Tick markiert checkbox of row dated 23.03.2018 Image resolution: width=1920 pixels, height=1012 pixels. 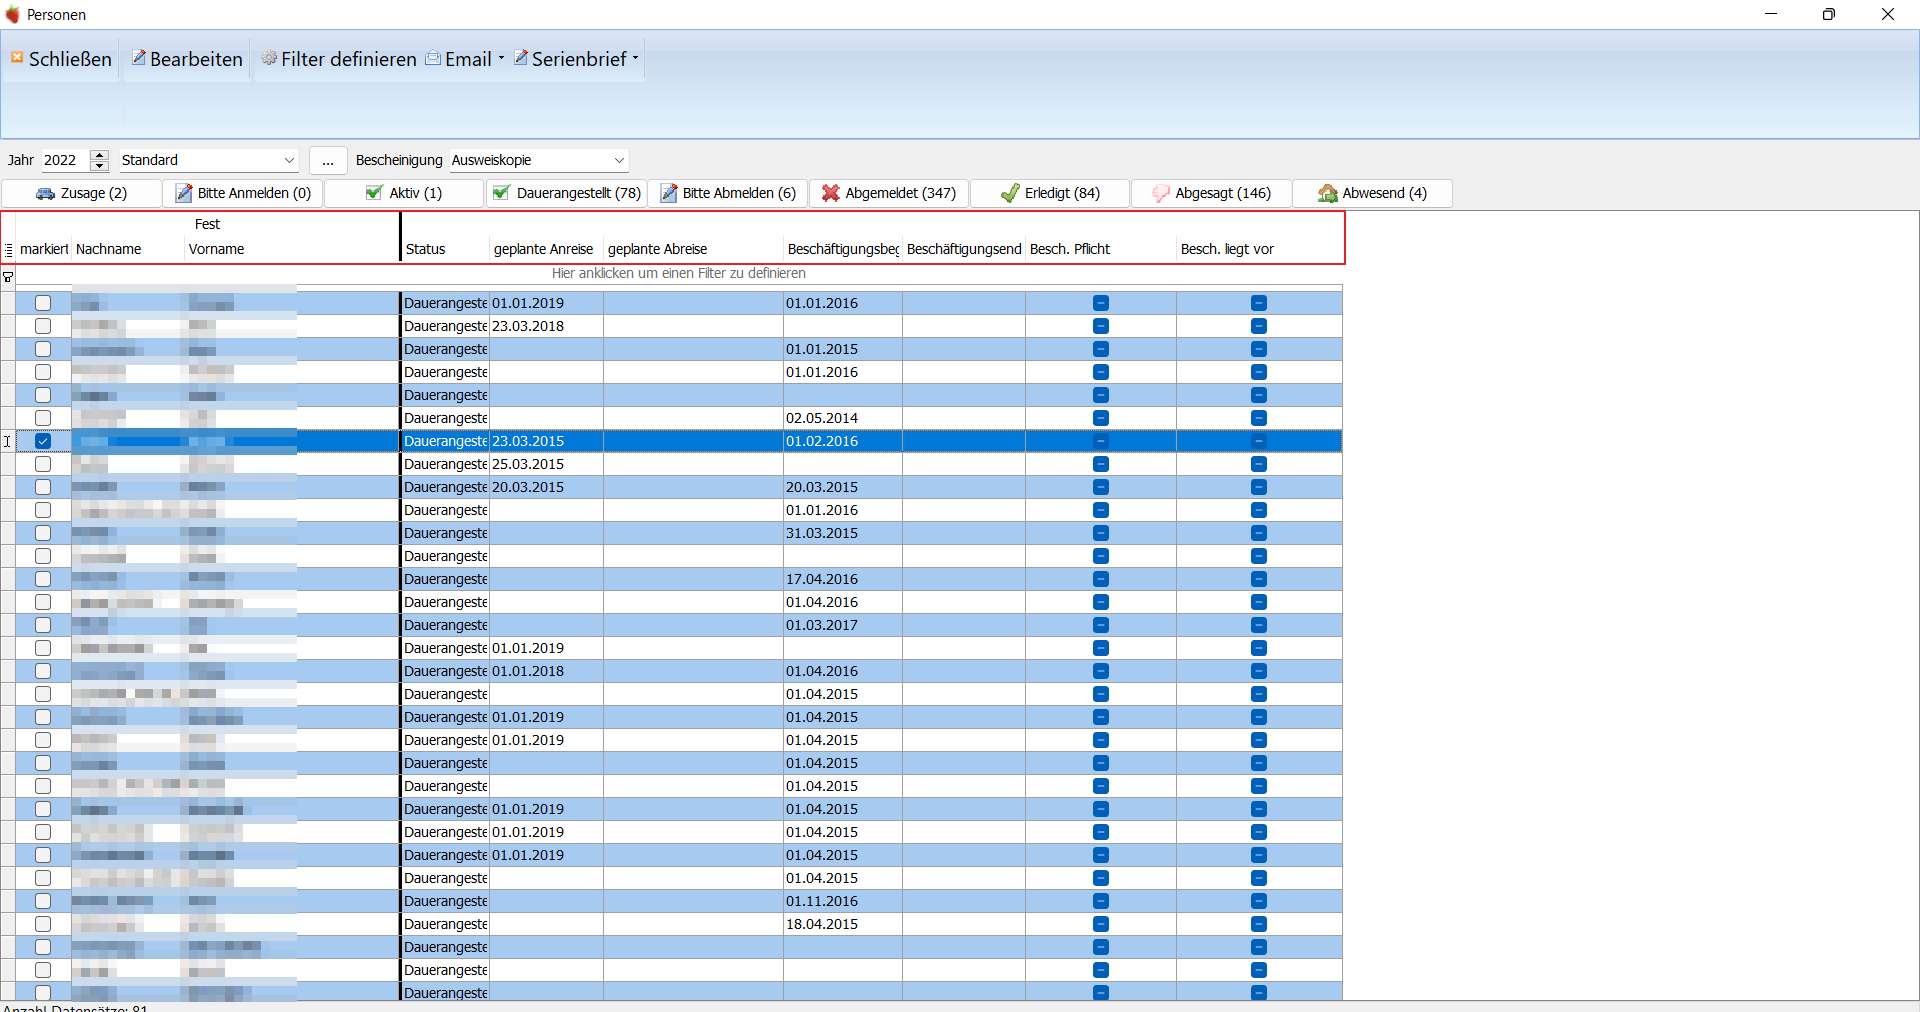[43, 326]
